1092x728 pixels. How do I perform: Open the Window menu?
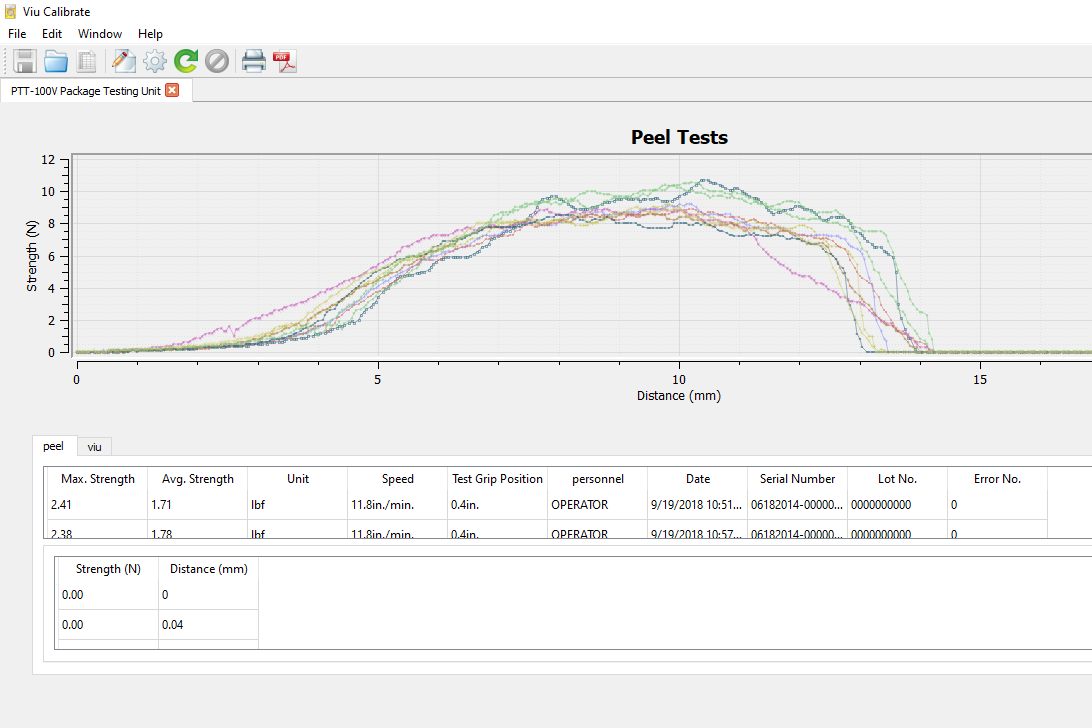click(x=100, y=34)
